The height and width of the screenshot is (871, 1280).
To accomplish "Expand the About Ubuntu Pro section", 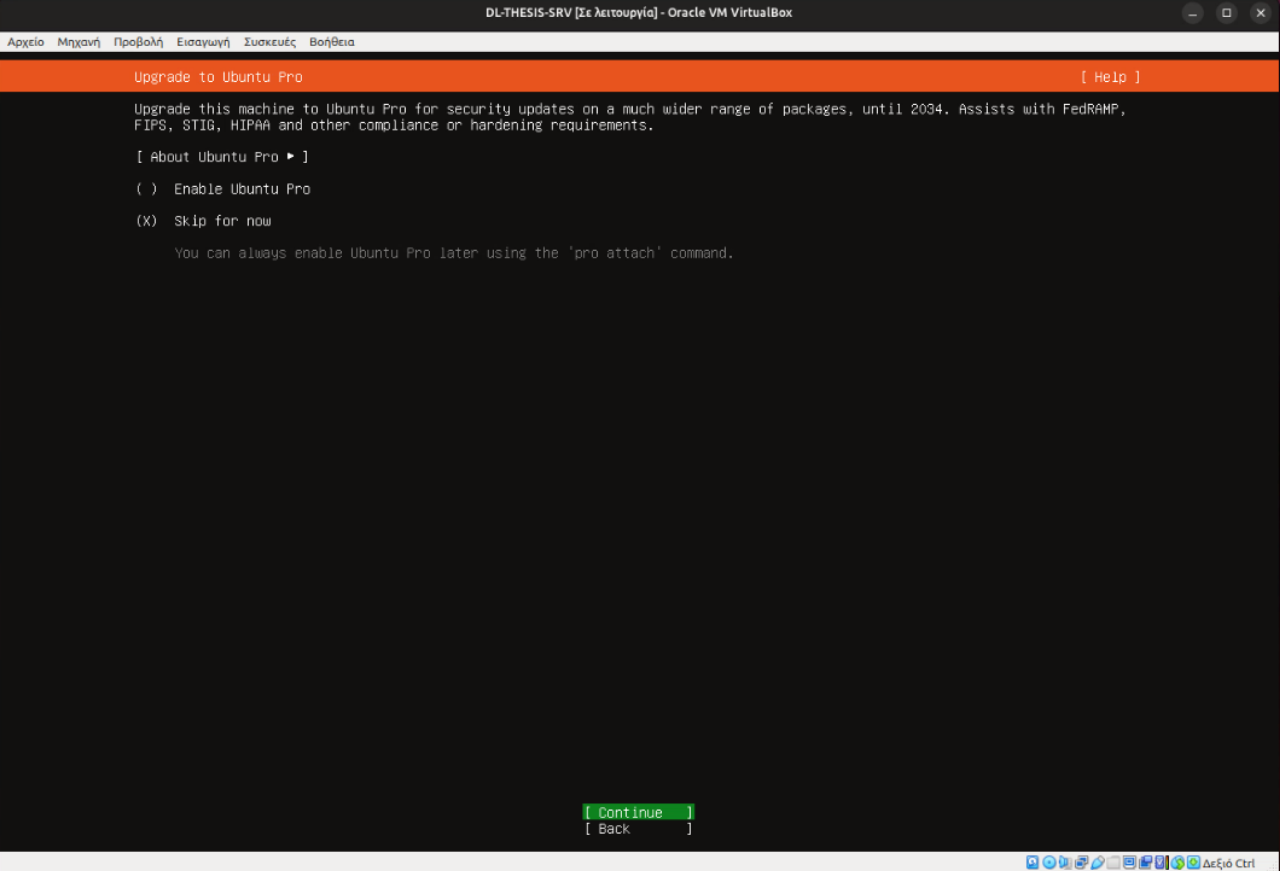I will [223, 157].
